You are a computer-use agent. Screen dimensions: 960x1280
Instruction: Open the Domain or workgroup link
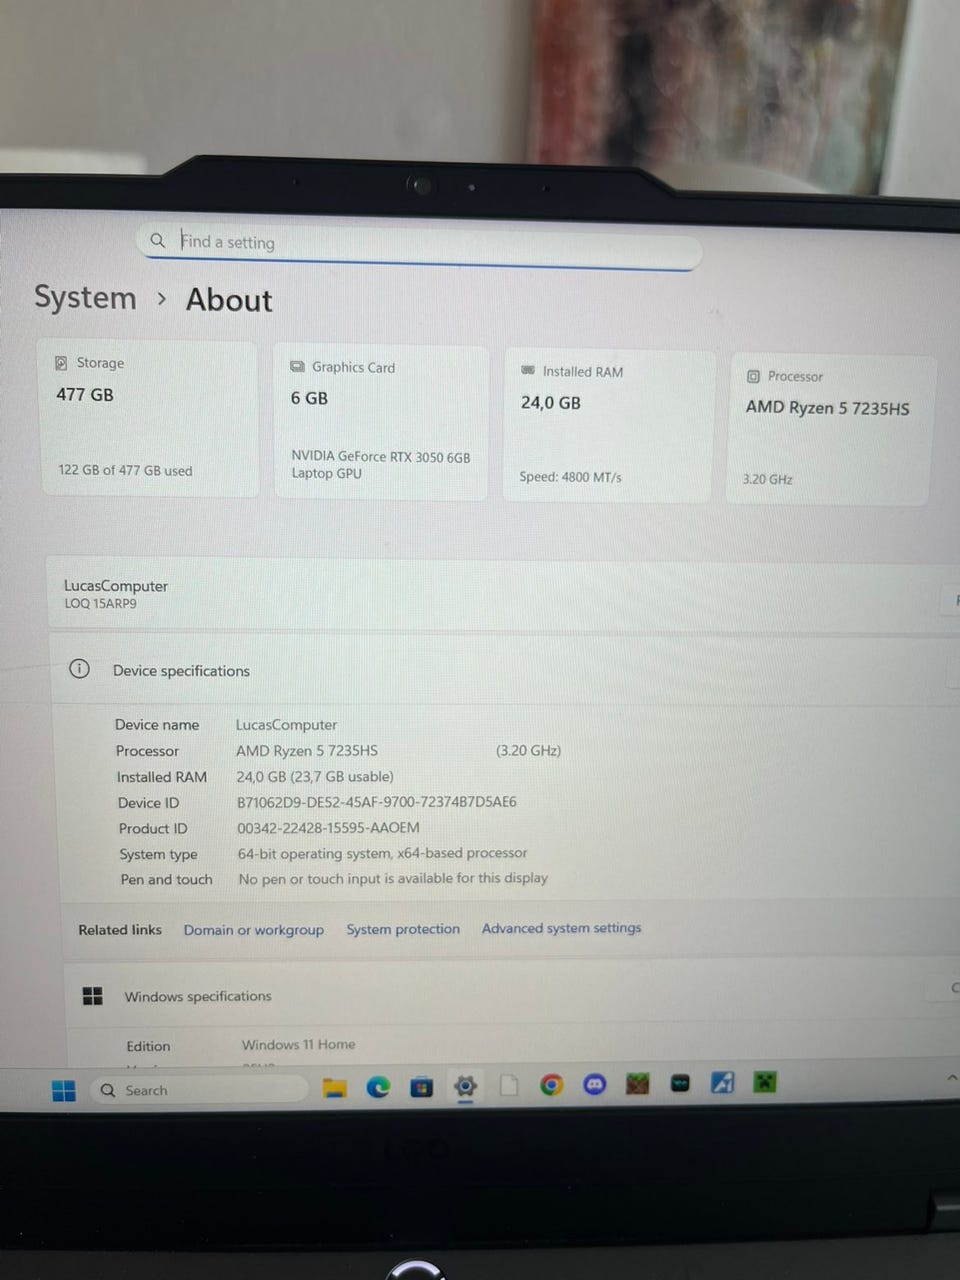coord(254,929)
